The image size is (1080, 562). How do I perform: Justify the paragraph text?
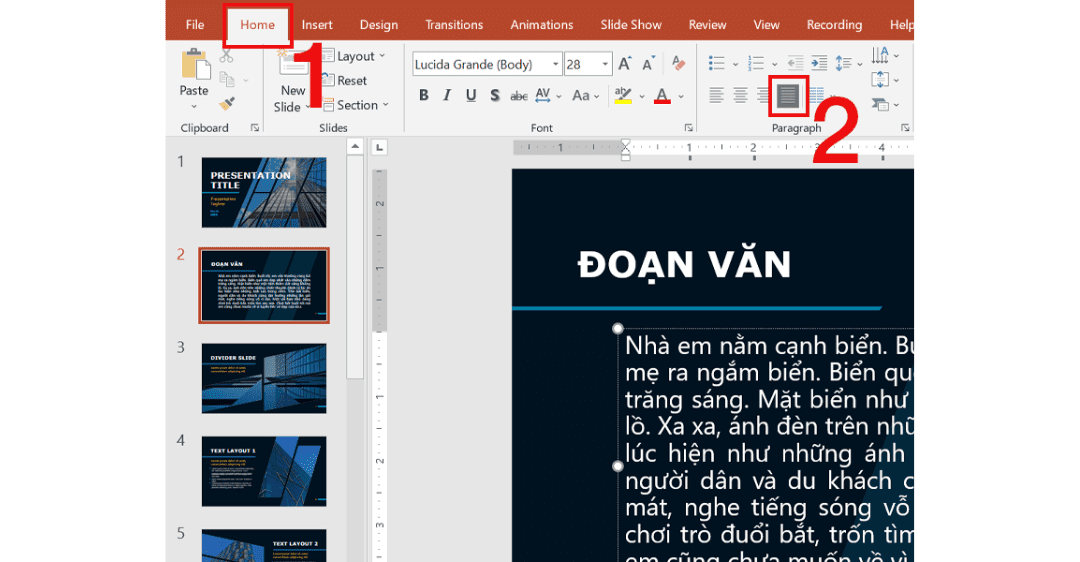[788, 96]
